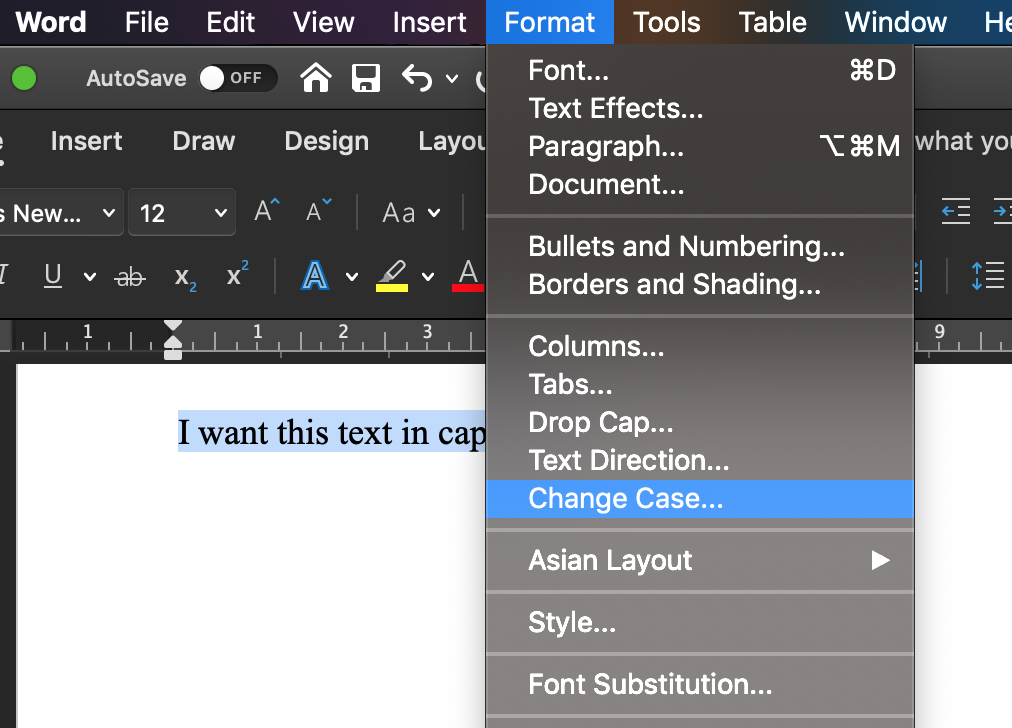The image size is (1012, 728).
Task: Toggle superscript formatting
Action: click(237, 276)
